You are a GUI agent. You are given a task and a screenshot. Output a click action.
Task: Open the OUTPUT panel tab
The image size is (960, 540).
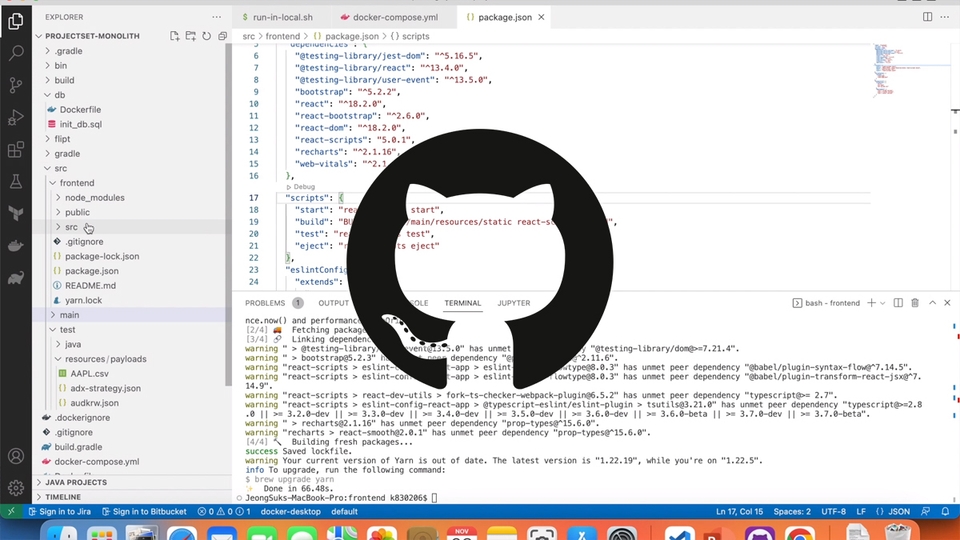(x=333, y=303)
